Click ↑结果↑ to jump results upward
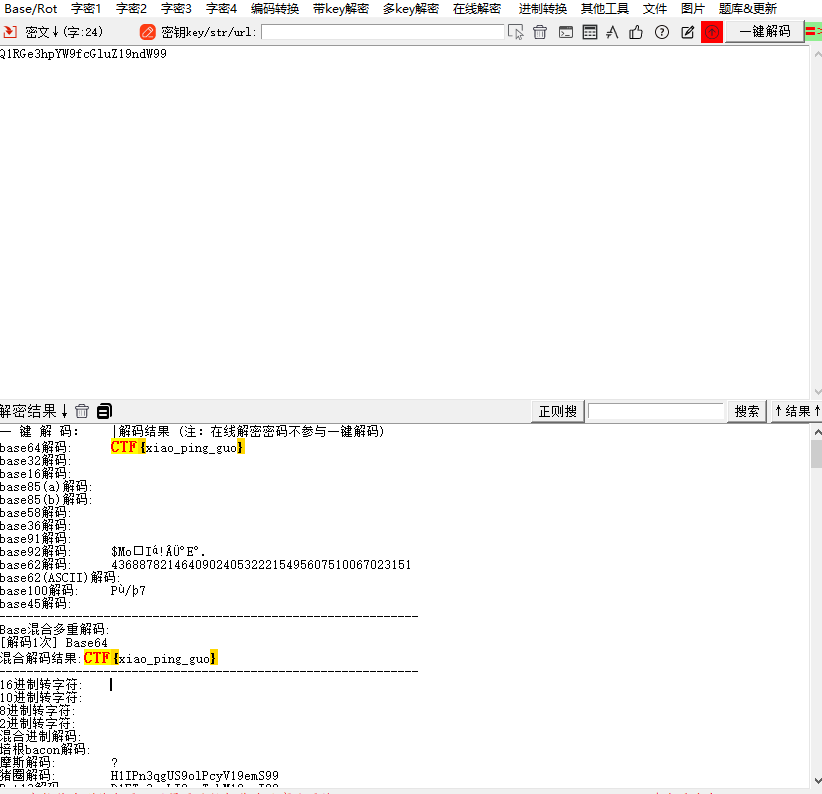 (x=796, y=410)
